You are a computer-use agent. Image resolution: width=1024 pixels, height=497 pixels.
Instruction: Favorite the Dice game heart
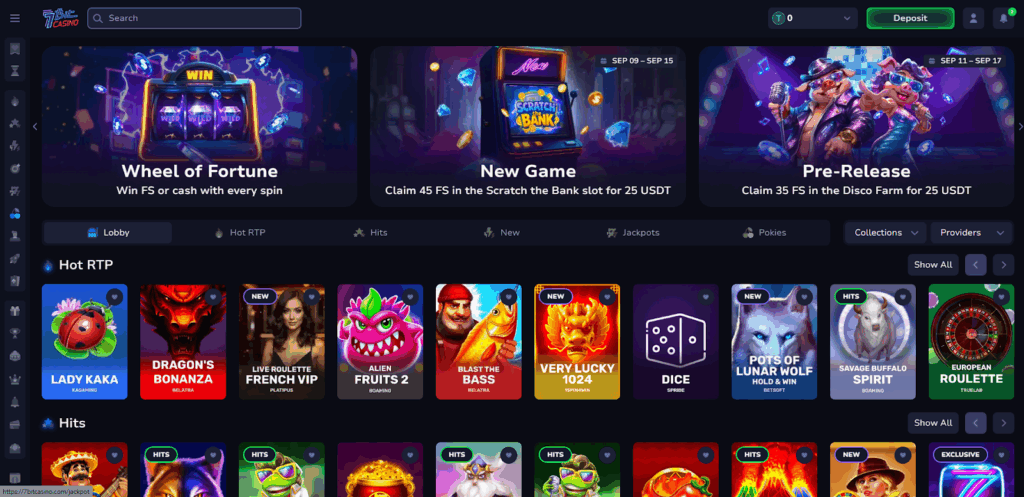[x=706, y=297]
